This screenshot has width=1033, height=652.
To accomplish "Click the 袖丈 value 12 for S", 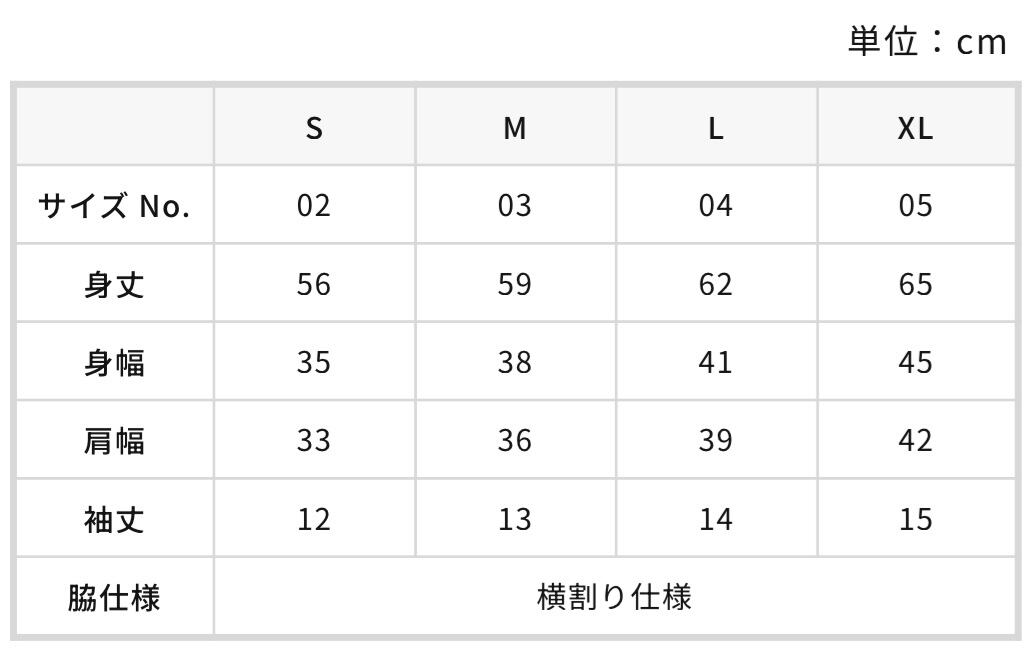I will [x=314, y=518].
